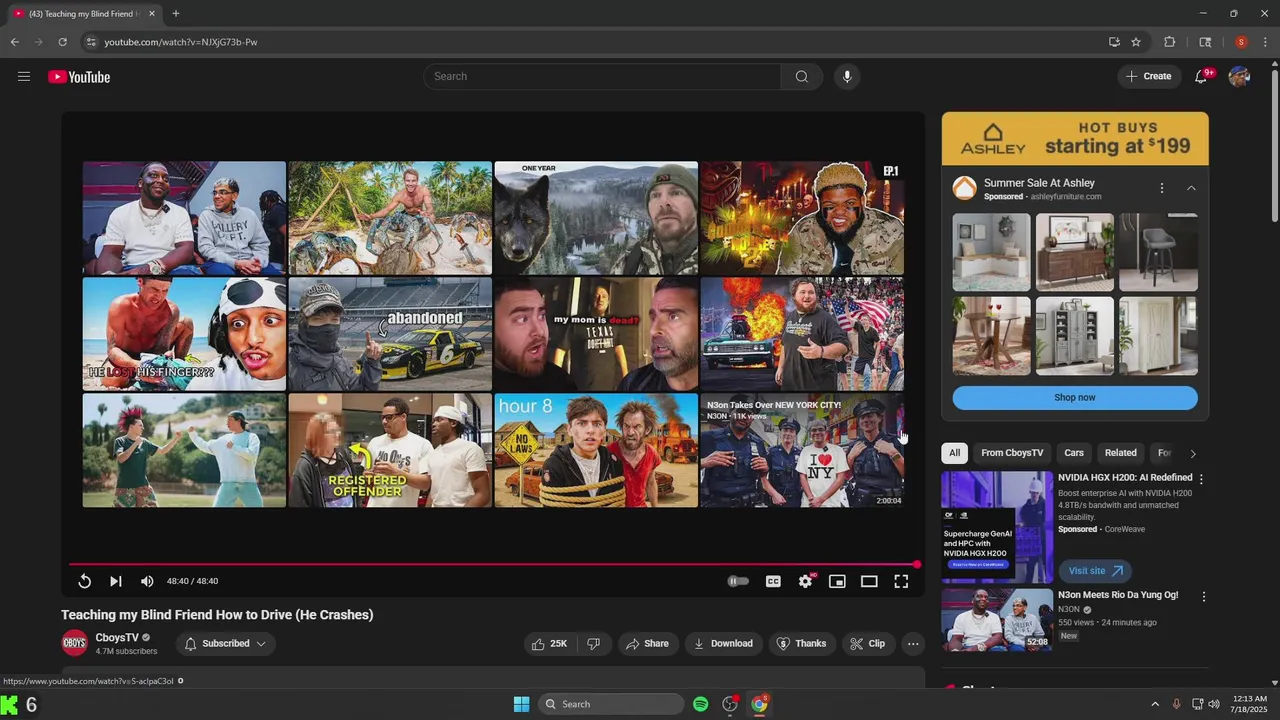Open Chrome three-dot menu
Viewport: 1280px width, 720px height.
[1265, 42]
